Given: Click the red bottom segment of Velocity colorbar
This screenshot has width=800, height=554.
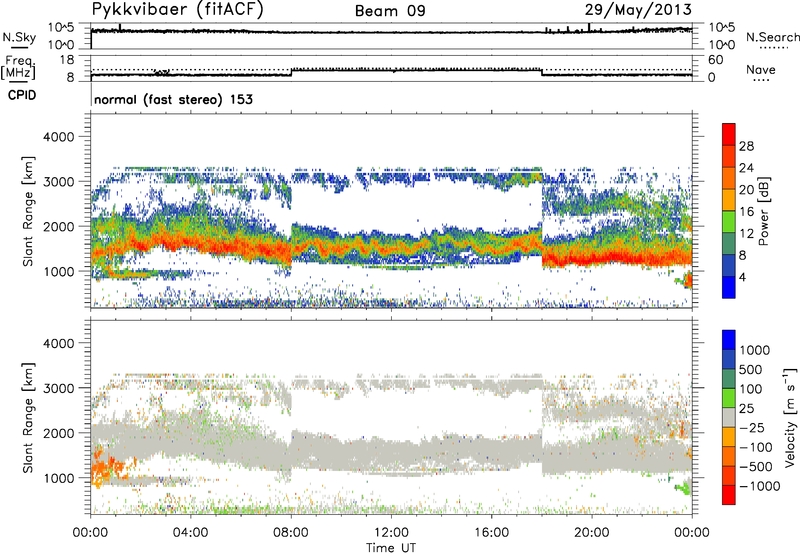Looking at the screenshot, I should (x=729, y=495).
